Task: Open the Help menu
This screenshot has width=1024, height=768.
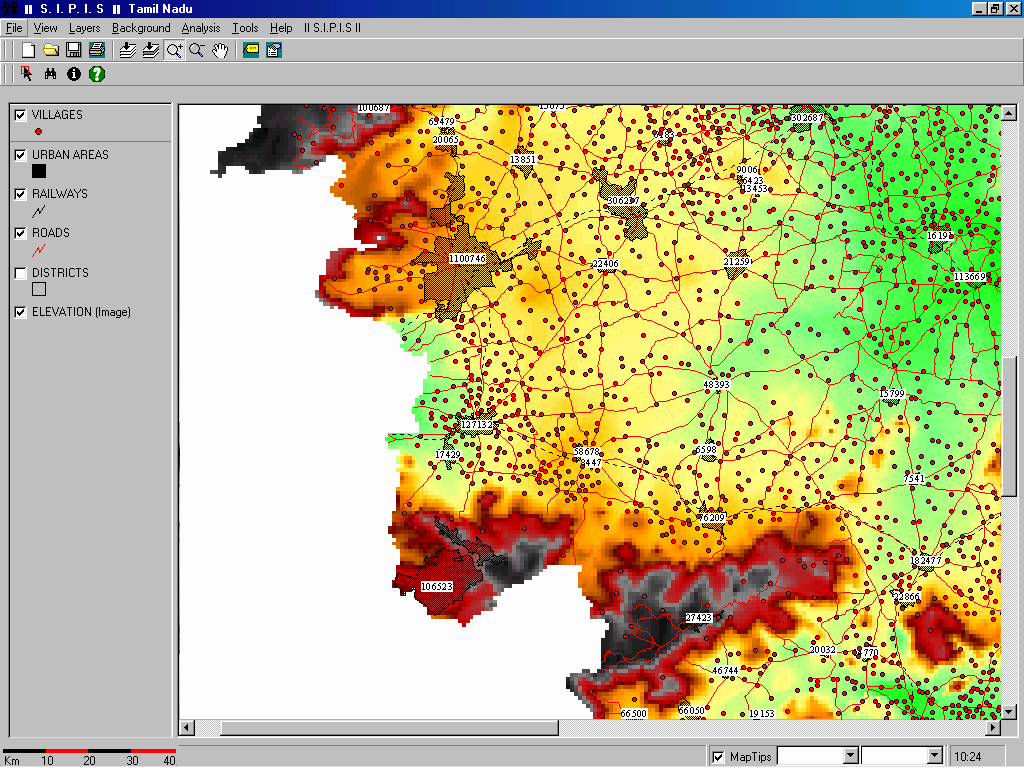Action: click(x=281, y=28)
